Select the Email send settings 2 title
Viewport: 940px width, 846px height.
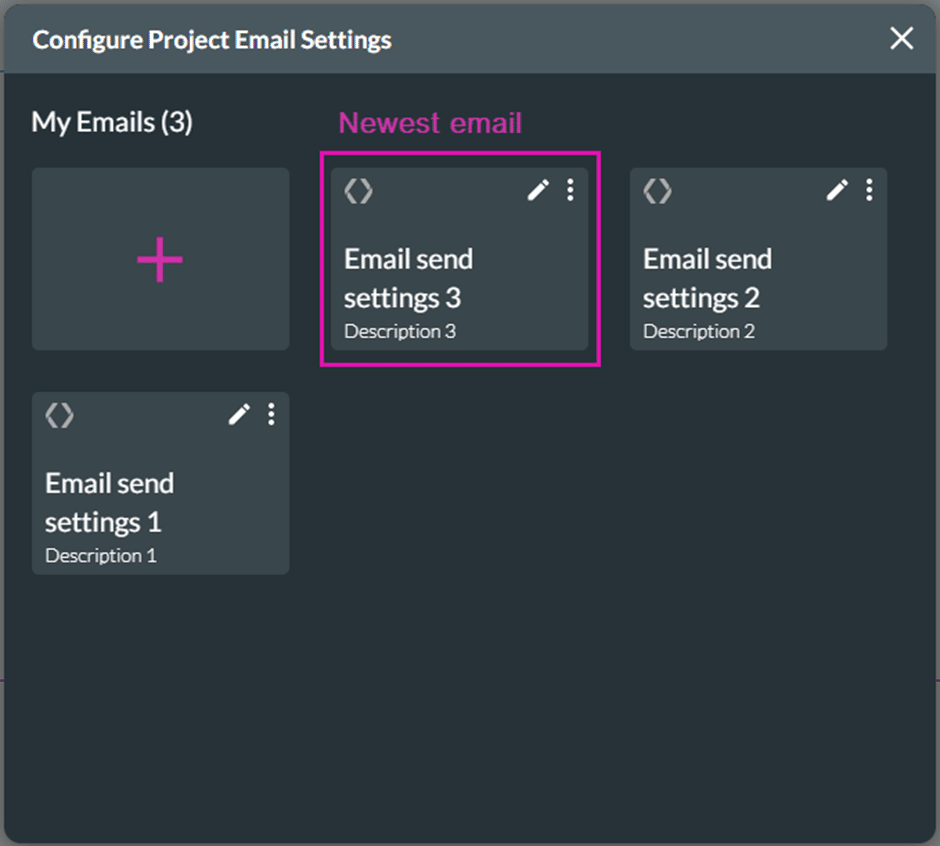[707, 278]
